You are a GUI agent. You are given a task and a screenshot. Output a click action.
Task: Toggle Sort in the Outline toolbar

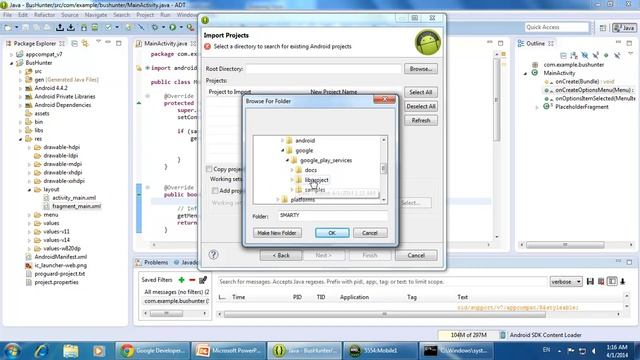coord(574,56)
